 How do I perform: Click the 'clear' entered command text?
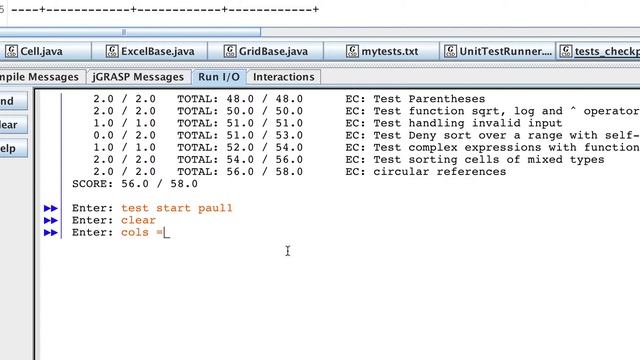pos(138,220)
